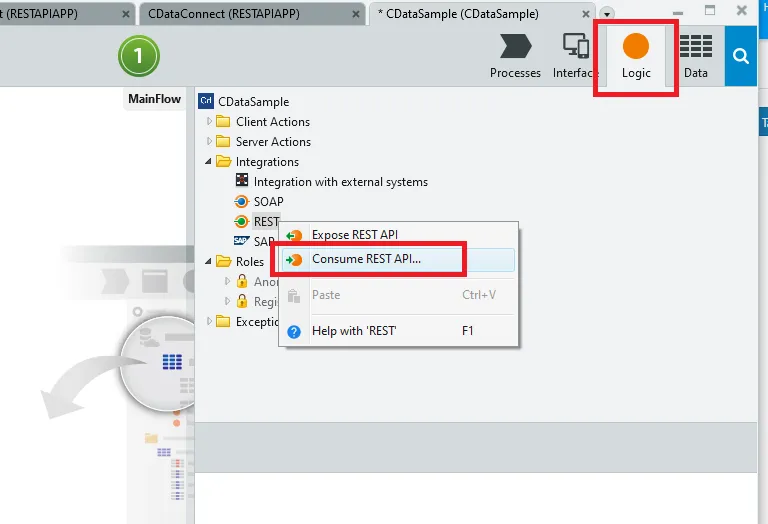The image size is (768, 524).
Task: Collapse the Integrations folder
Action: [209, 161]
